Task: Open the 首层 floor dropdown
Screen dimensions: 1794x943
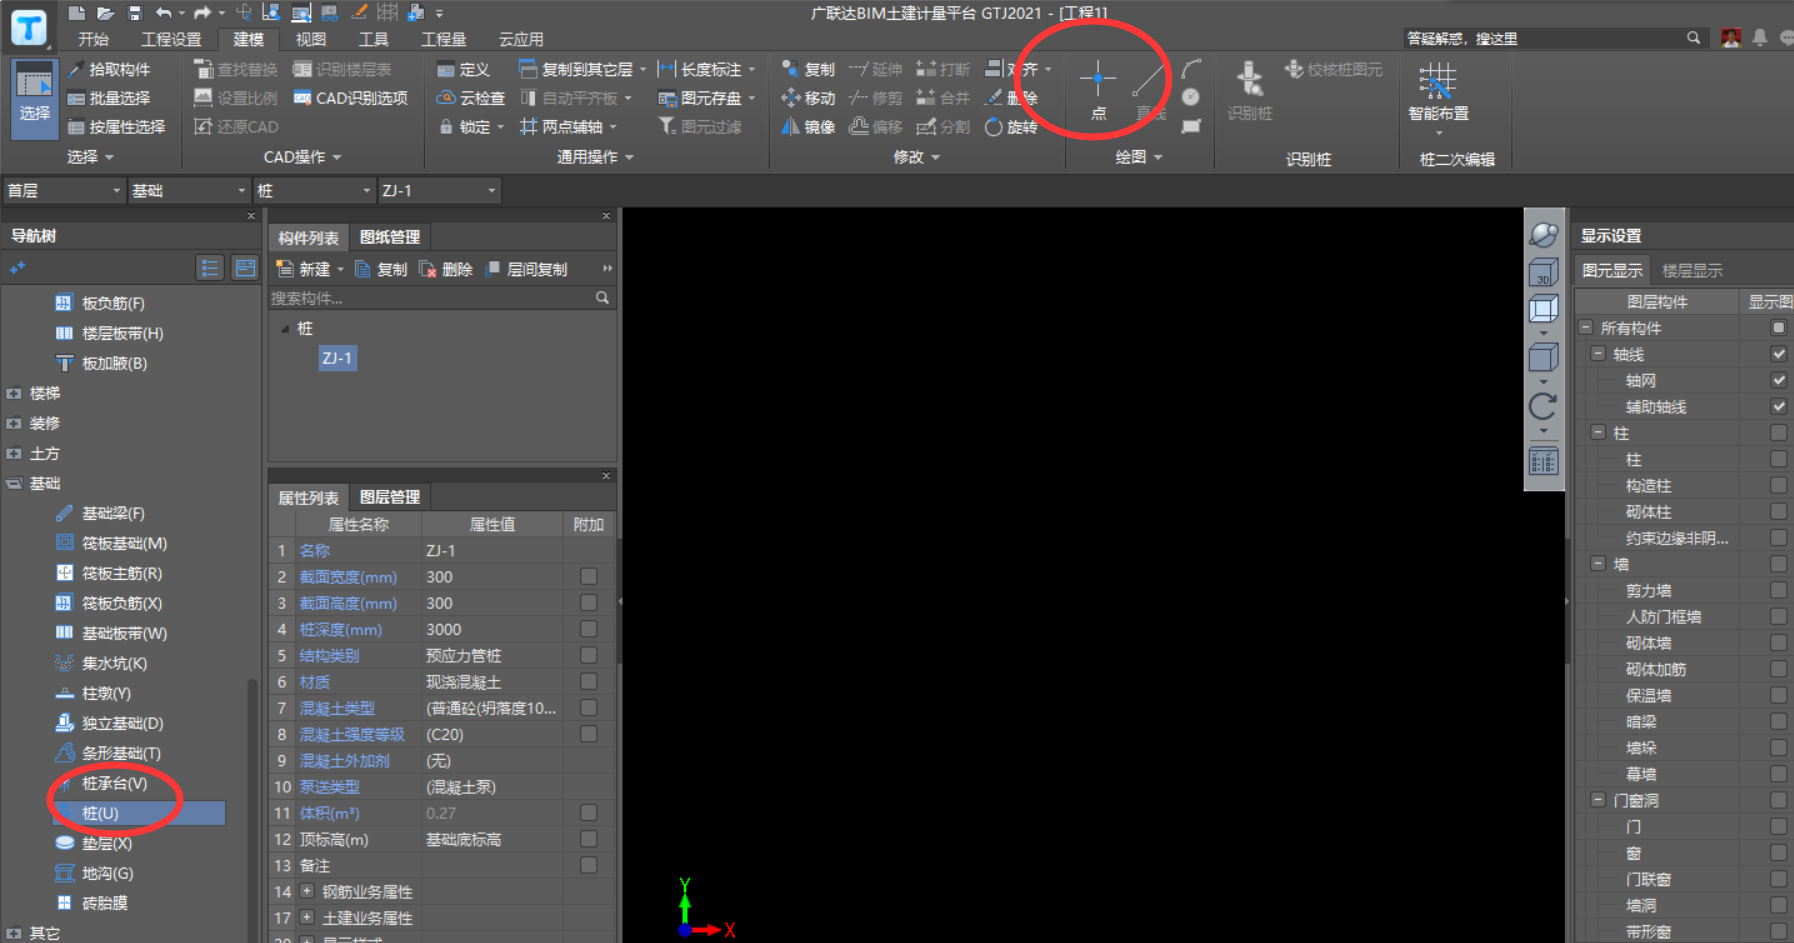Action: (x=63, y=190)
